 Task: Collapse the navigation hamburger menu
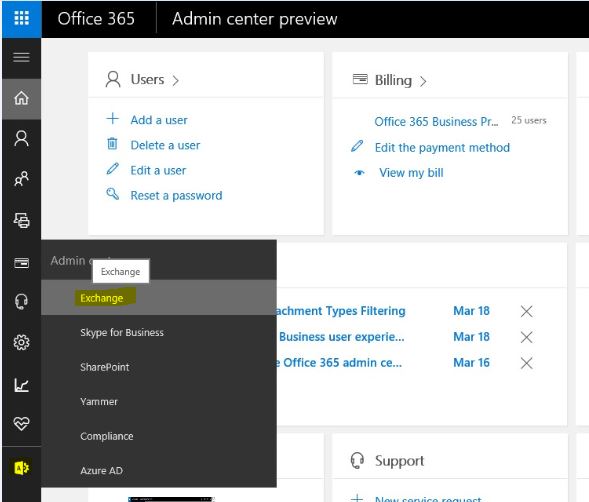click(21, 57)
